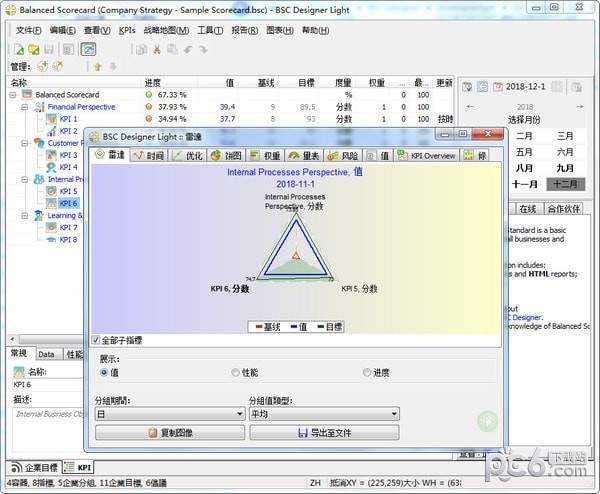
Task: Click the KPI 1 item icon
Action: point(52,119)
